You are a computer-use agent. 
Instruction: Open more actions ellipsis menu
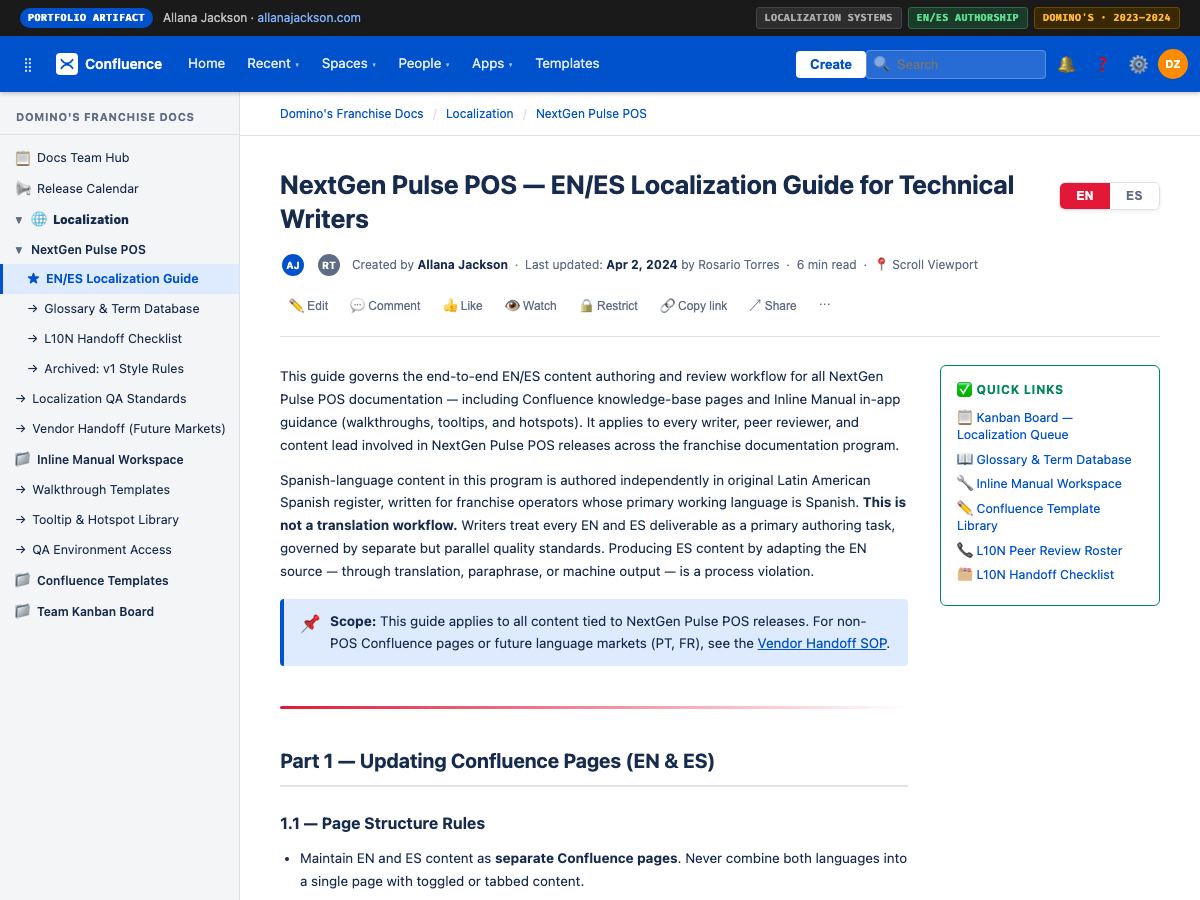(x=825, y=305)
